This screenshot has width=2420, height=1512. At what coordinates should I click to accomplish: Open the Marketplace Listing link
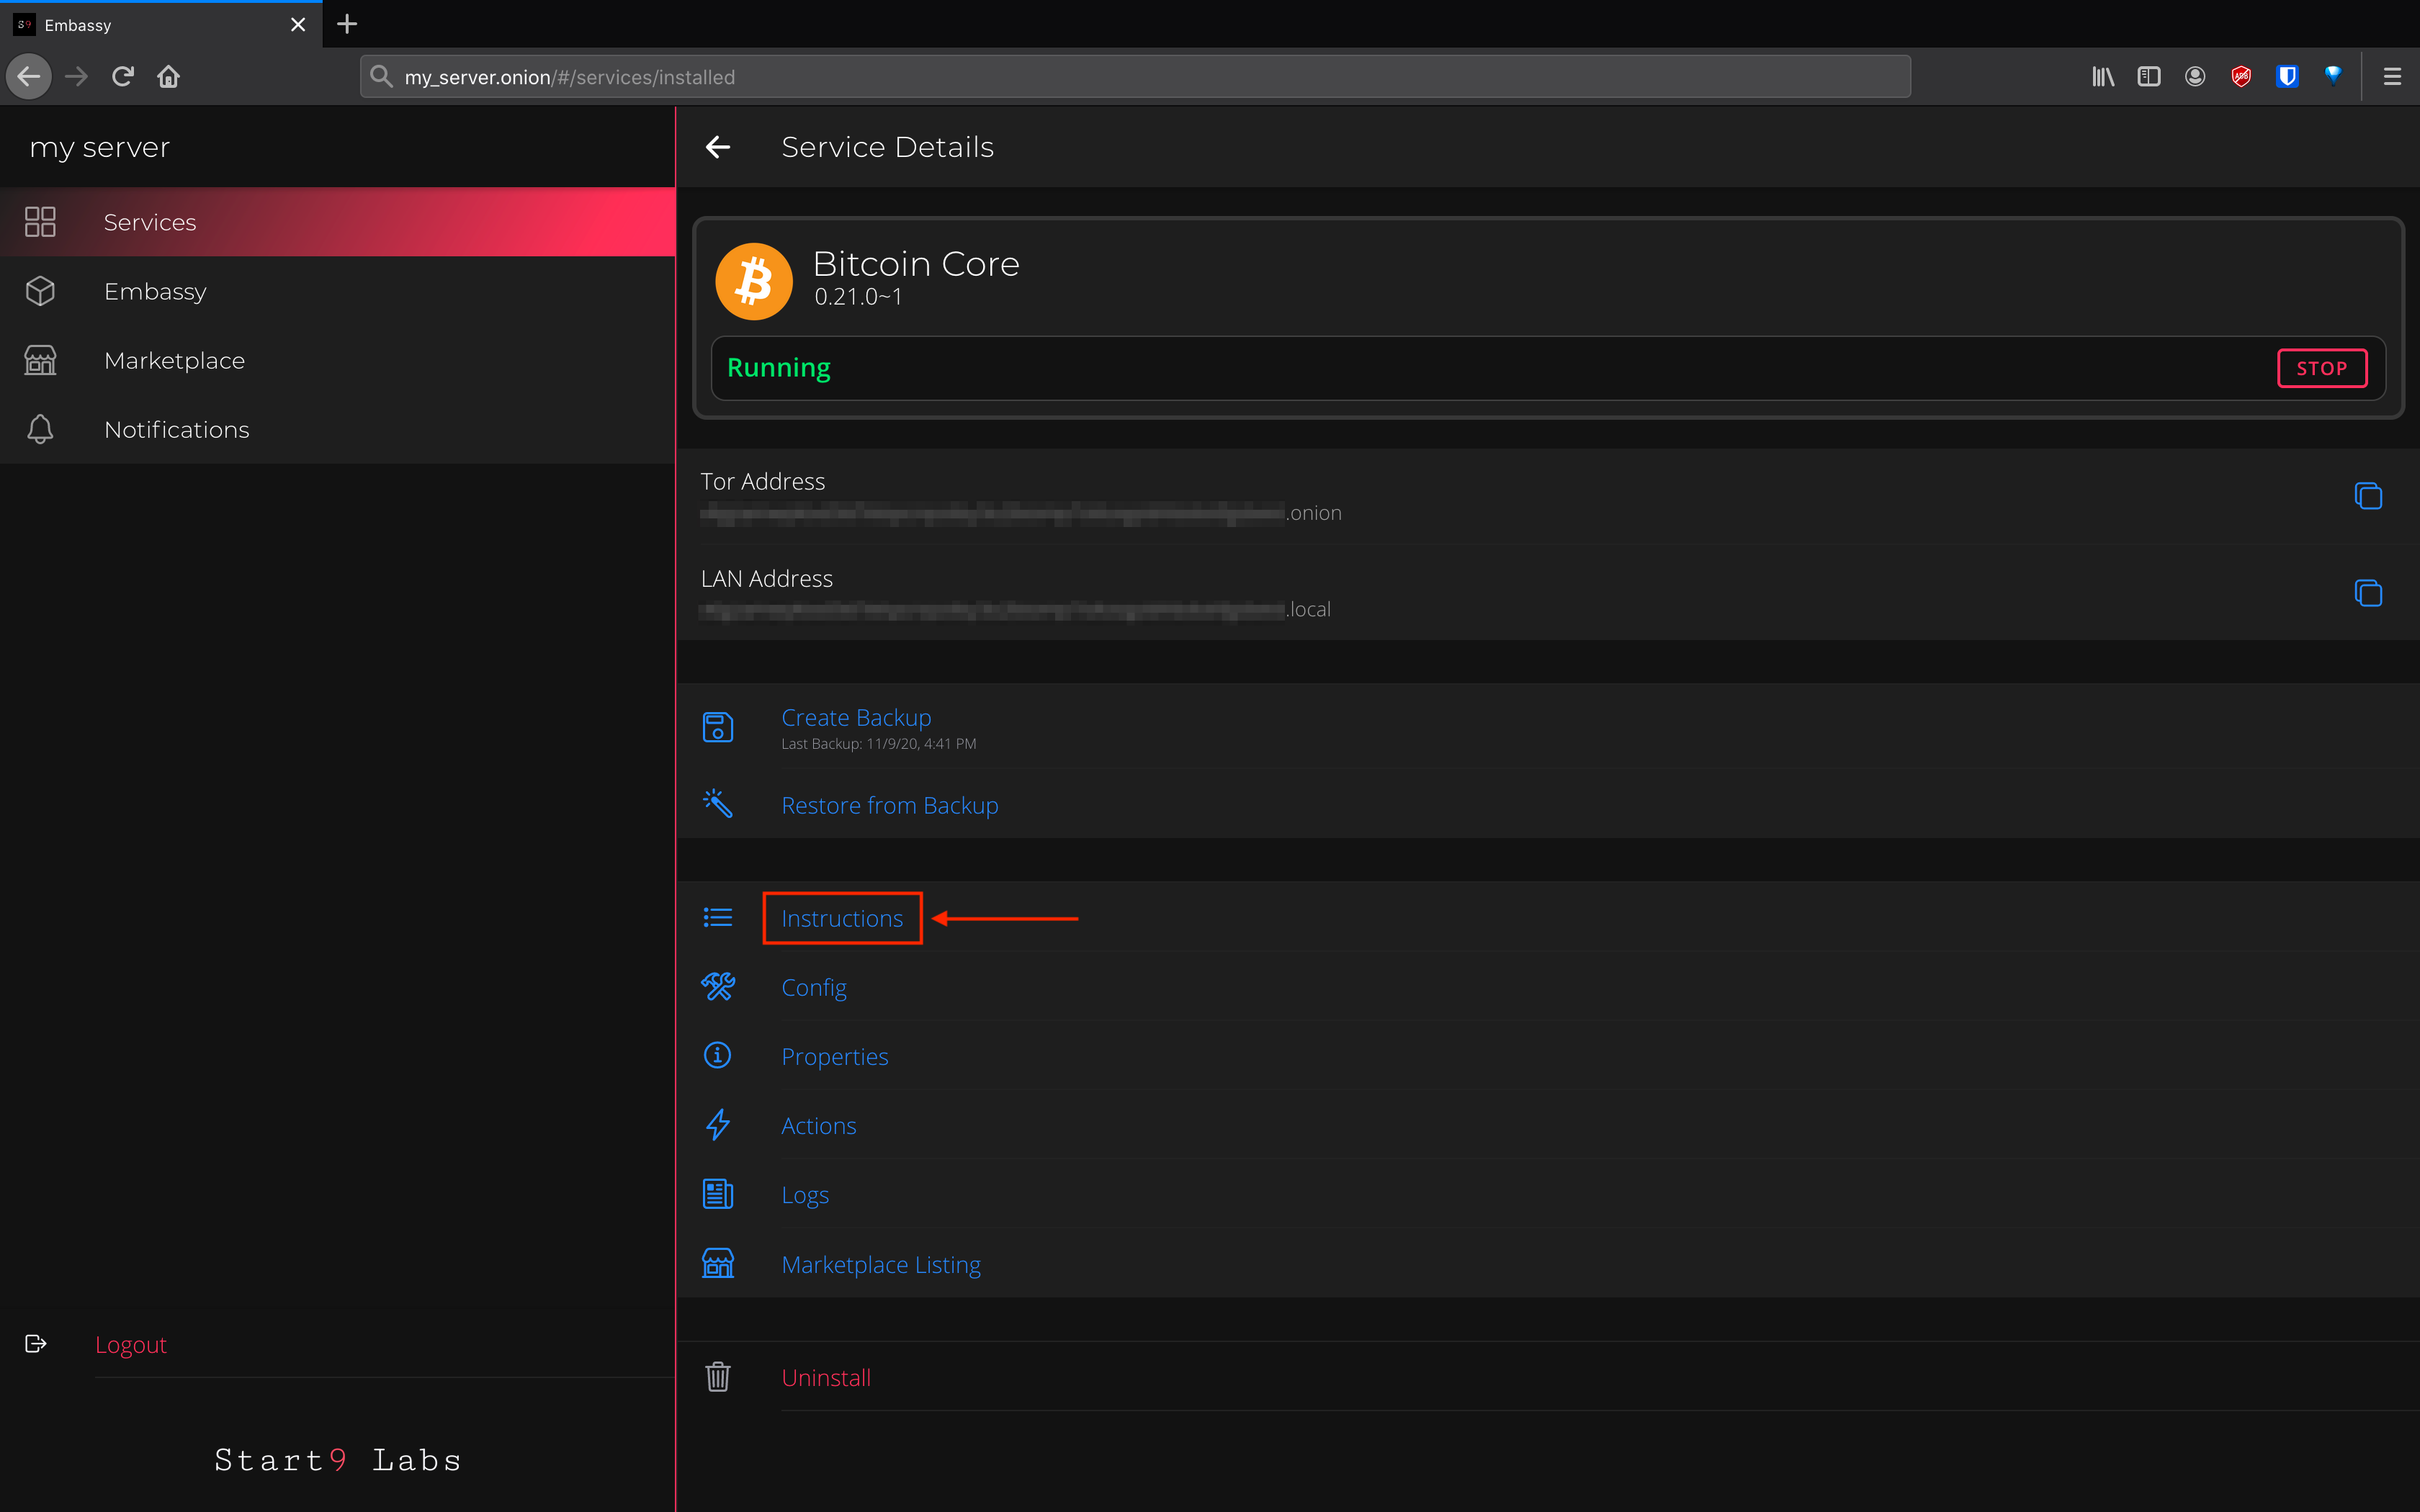pos(880,1264)
